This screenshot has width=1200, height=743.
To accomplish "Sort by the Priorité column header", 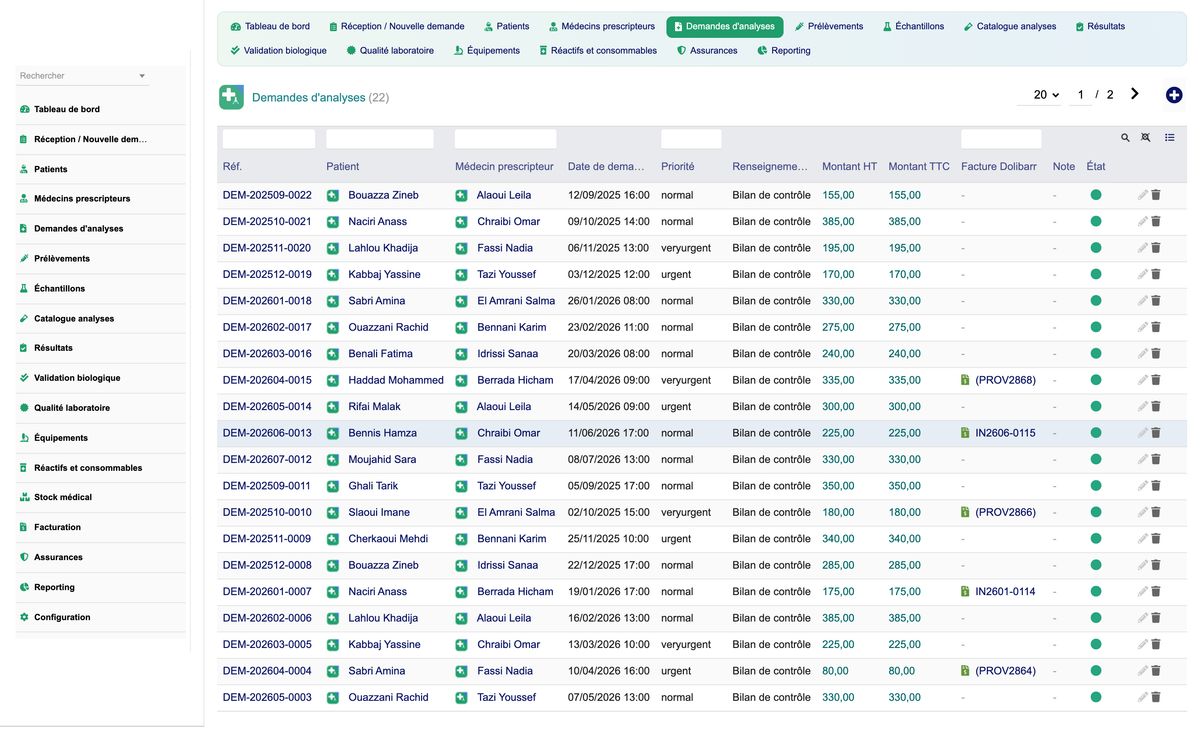I will pyautogui.click(x=677, y=167).
